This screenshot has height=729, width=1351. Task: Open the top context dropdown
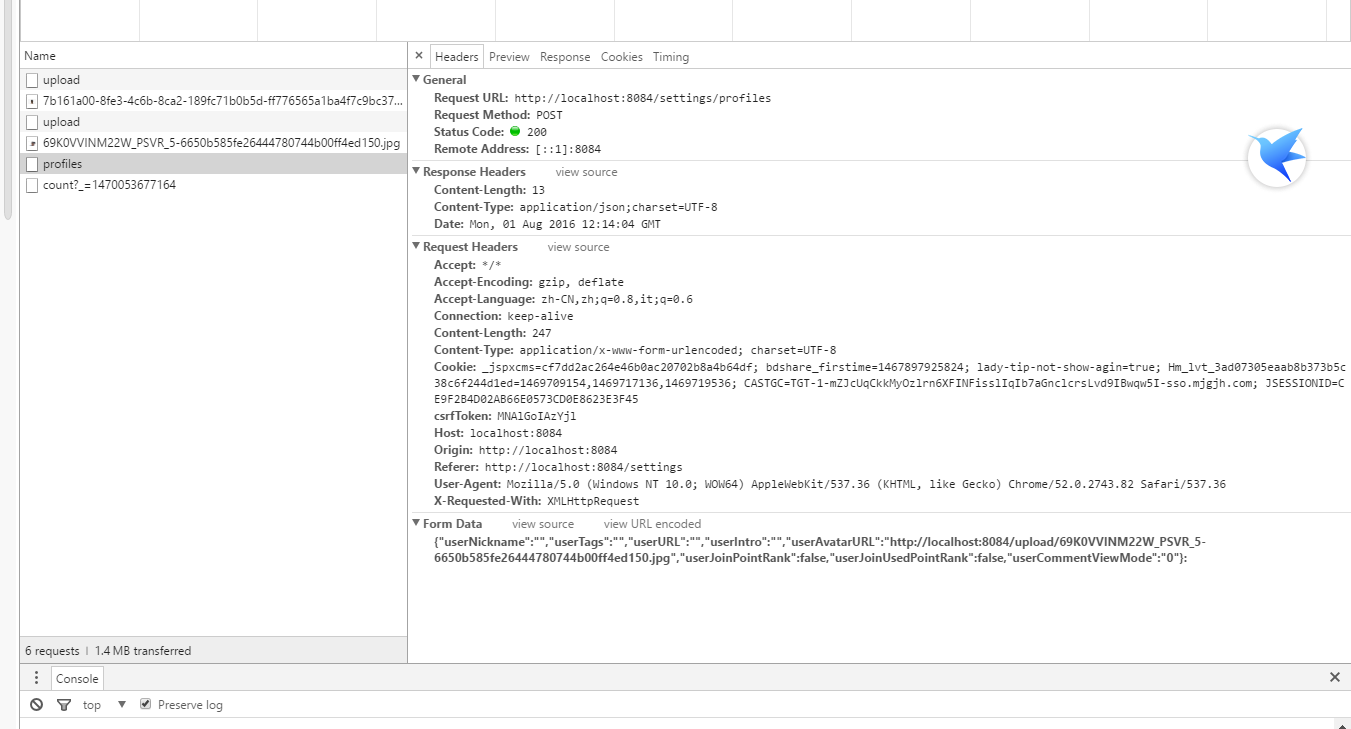click(x=104, y=705)
